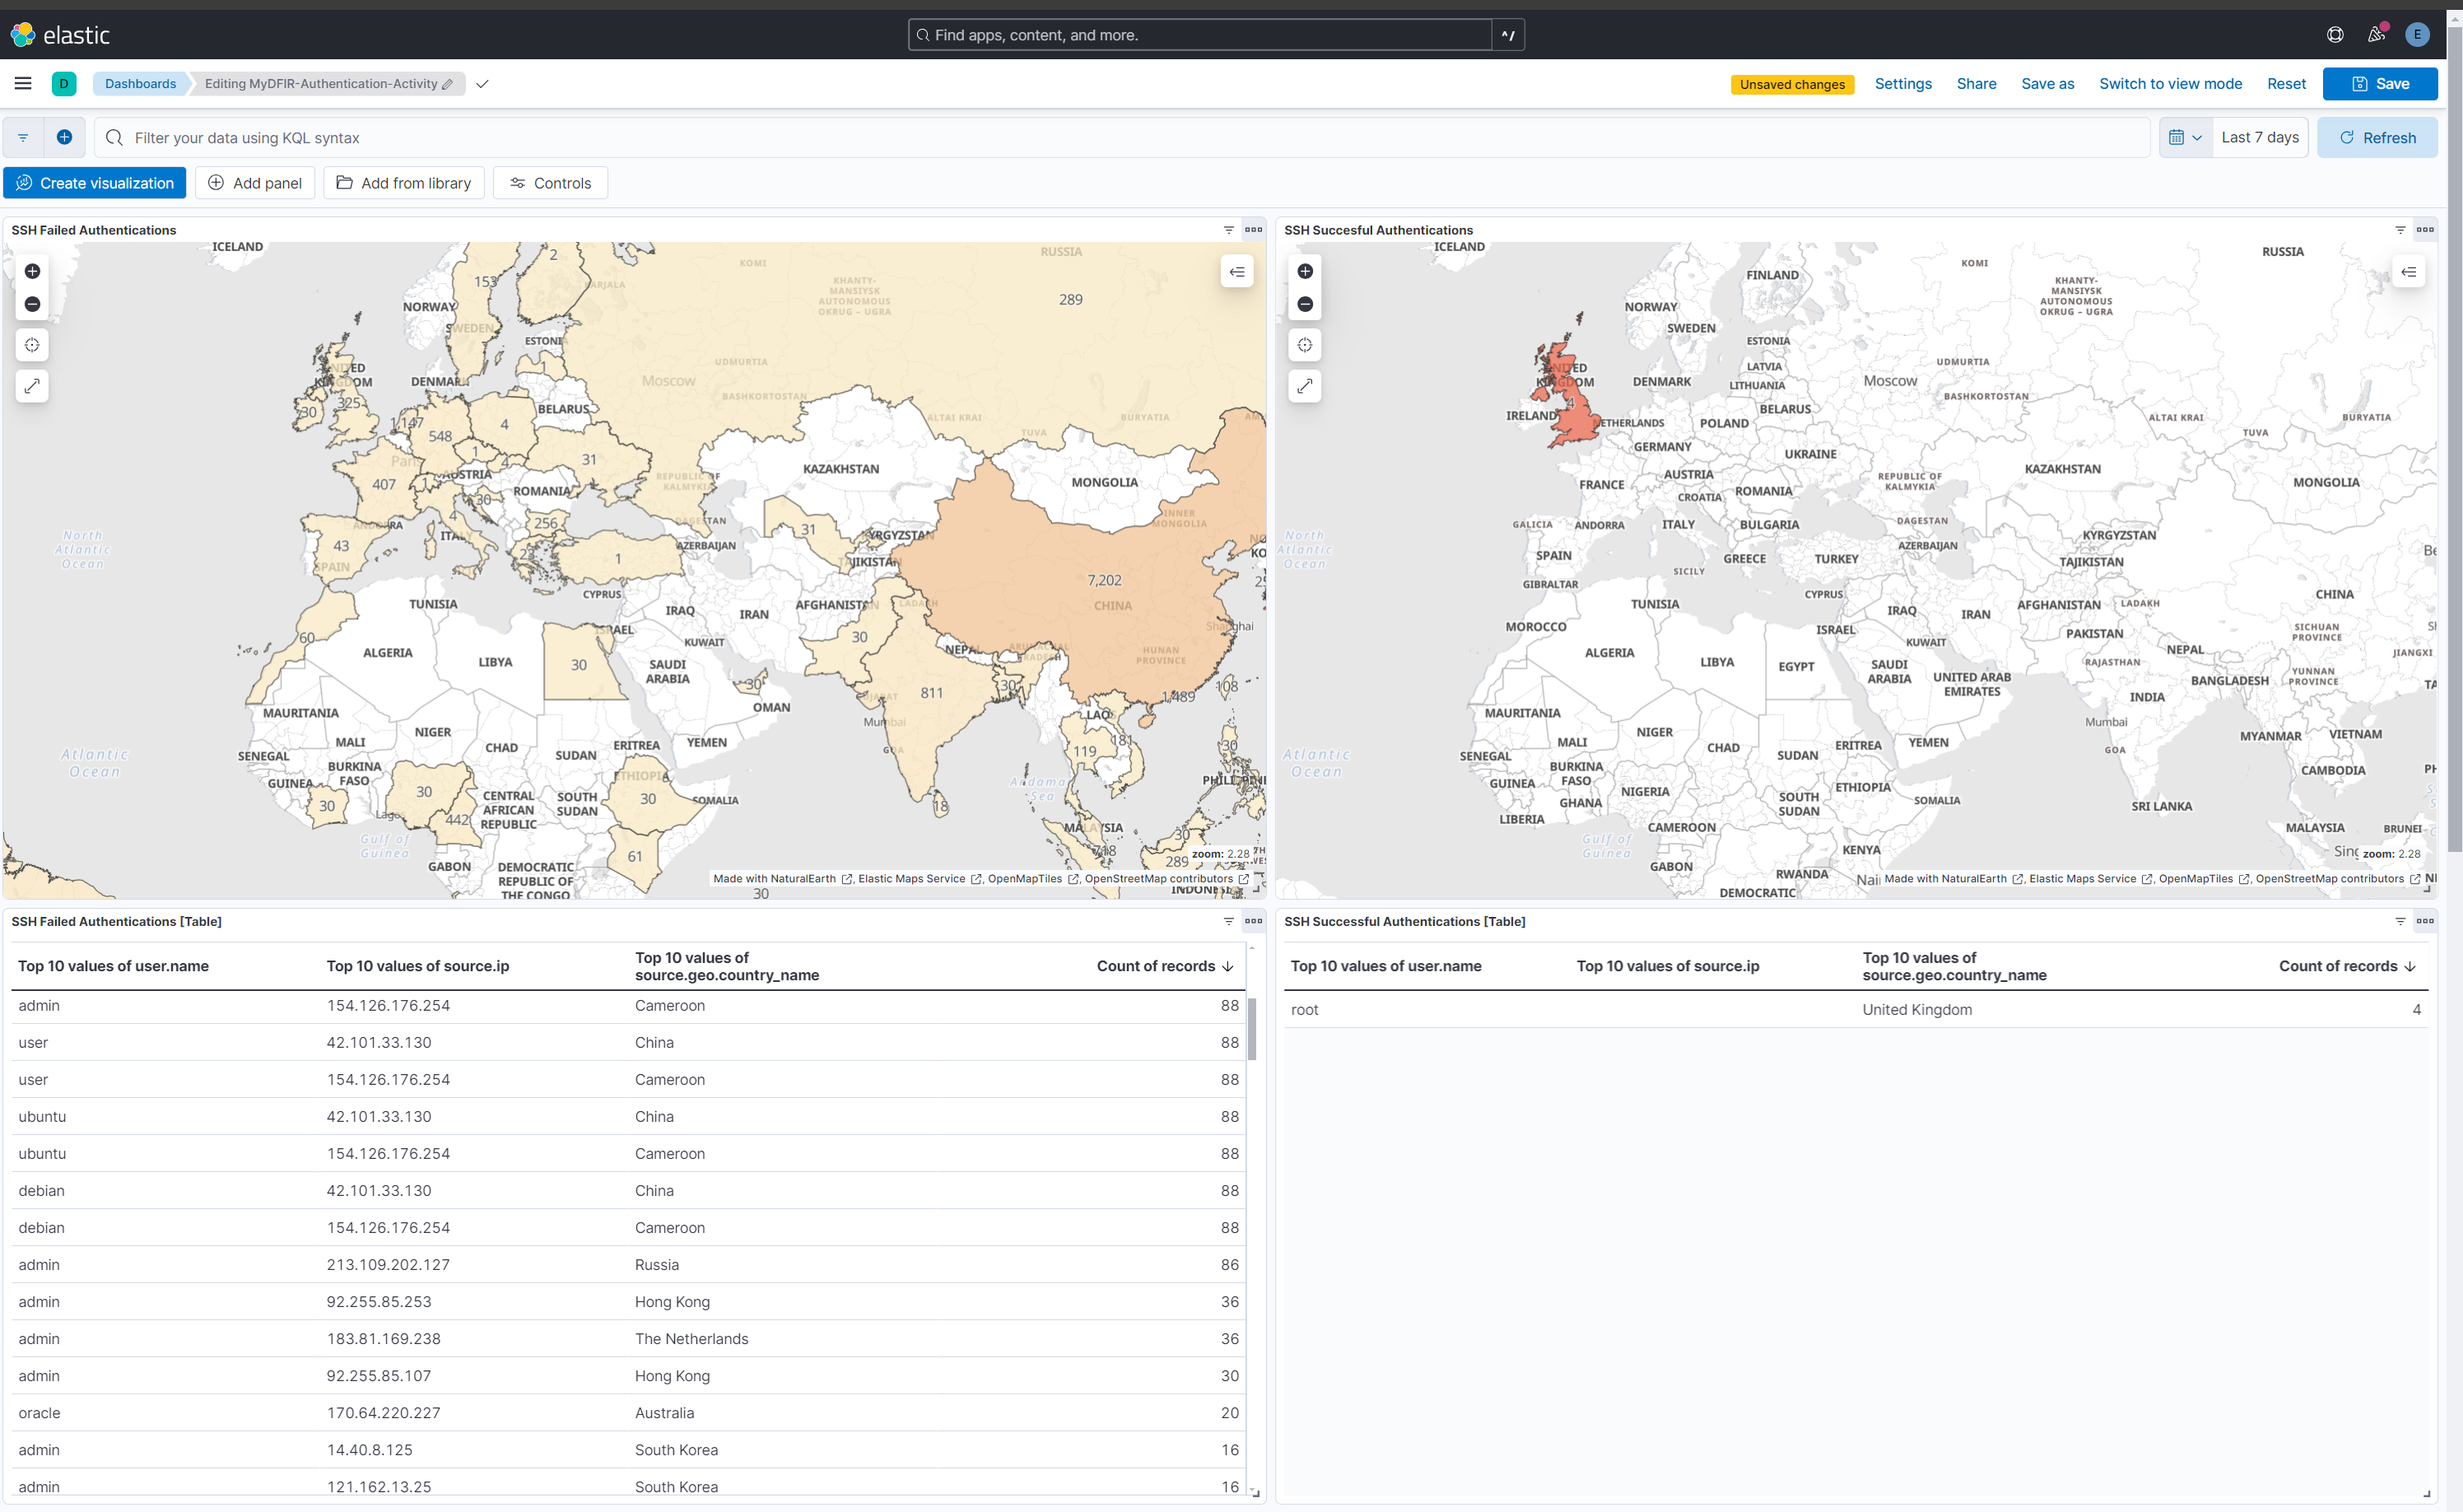Open the calendar date picker dropdown
This screenshot has height=1512, width=2463.
click(2185, 137)
